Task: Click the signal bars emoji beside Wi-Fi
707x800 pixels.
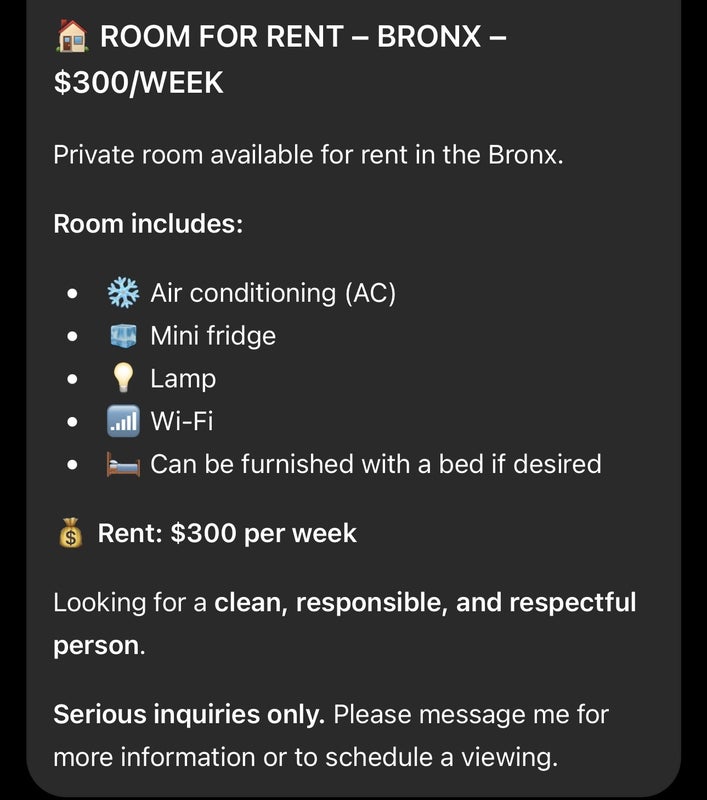Action: [x=123, y=421]
